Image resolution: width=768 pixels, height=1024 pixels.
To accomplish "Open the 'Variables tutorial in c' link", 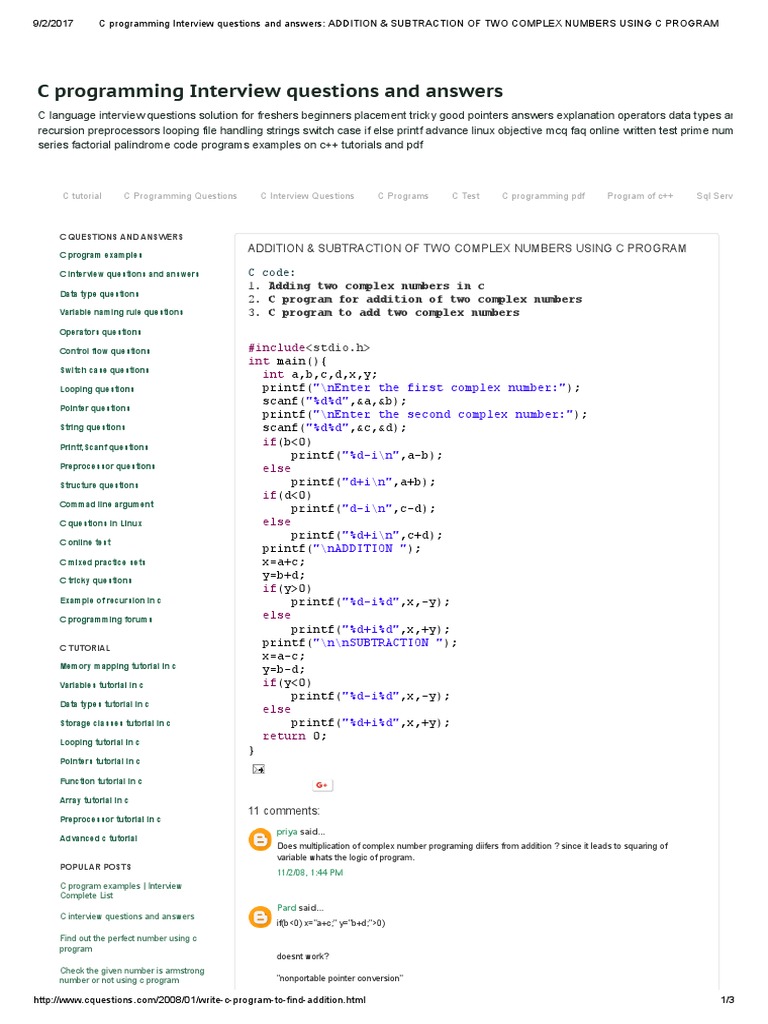I will point(101,685).
